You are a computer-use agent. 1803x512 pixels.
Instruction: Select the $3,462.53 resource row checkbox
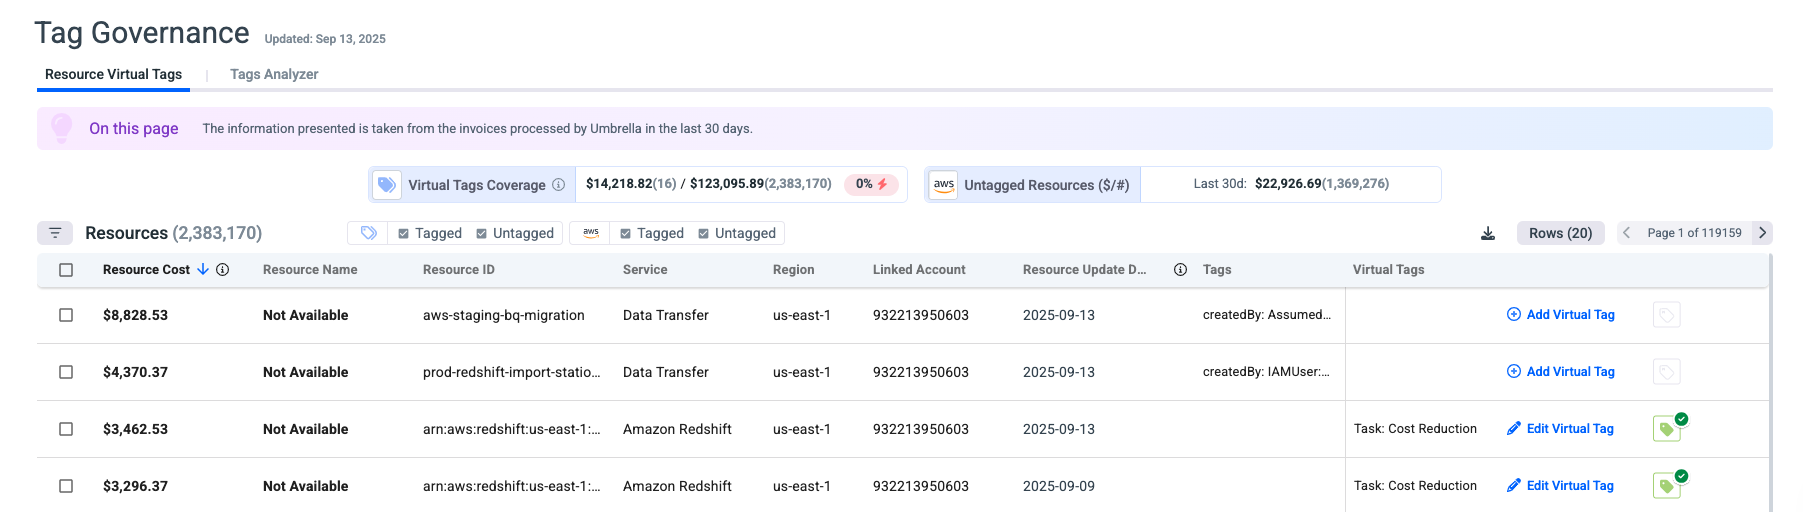point(66,429)
